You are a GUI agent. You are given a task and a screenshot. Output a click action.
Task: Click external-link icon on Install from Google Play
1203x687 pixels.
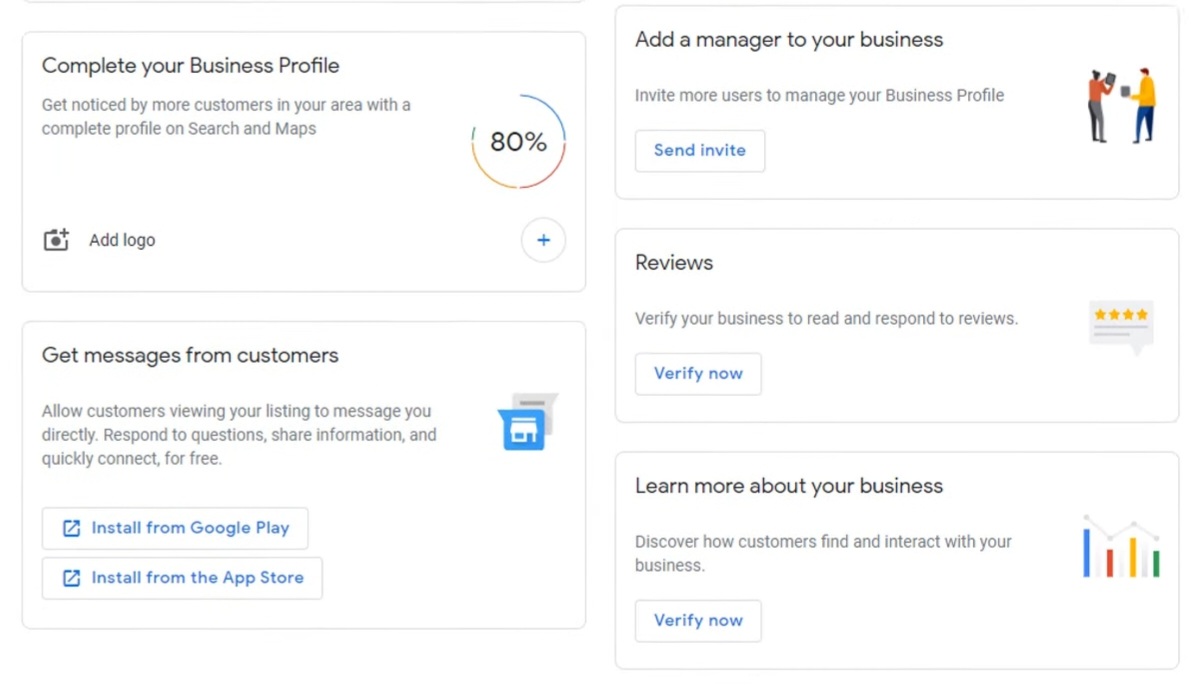[71, 528]
